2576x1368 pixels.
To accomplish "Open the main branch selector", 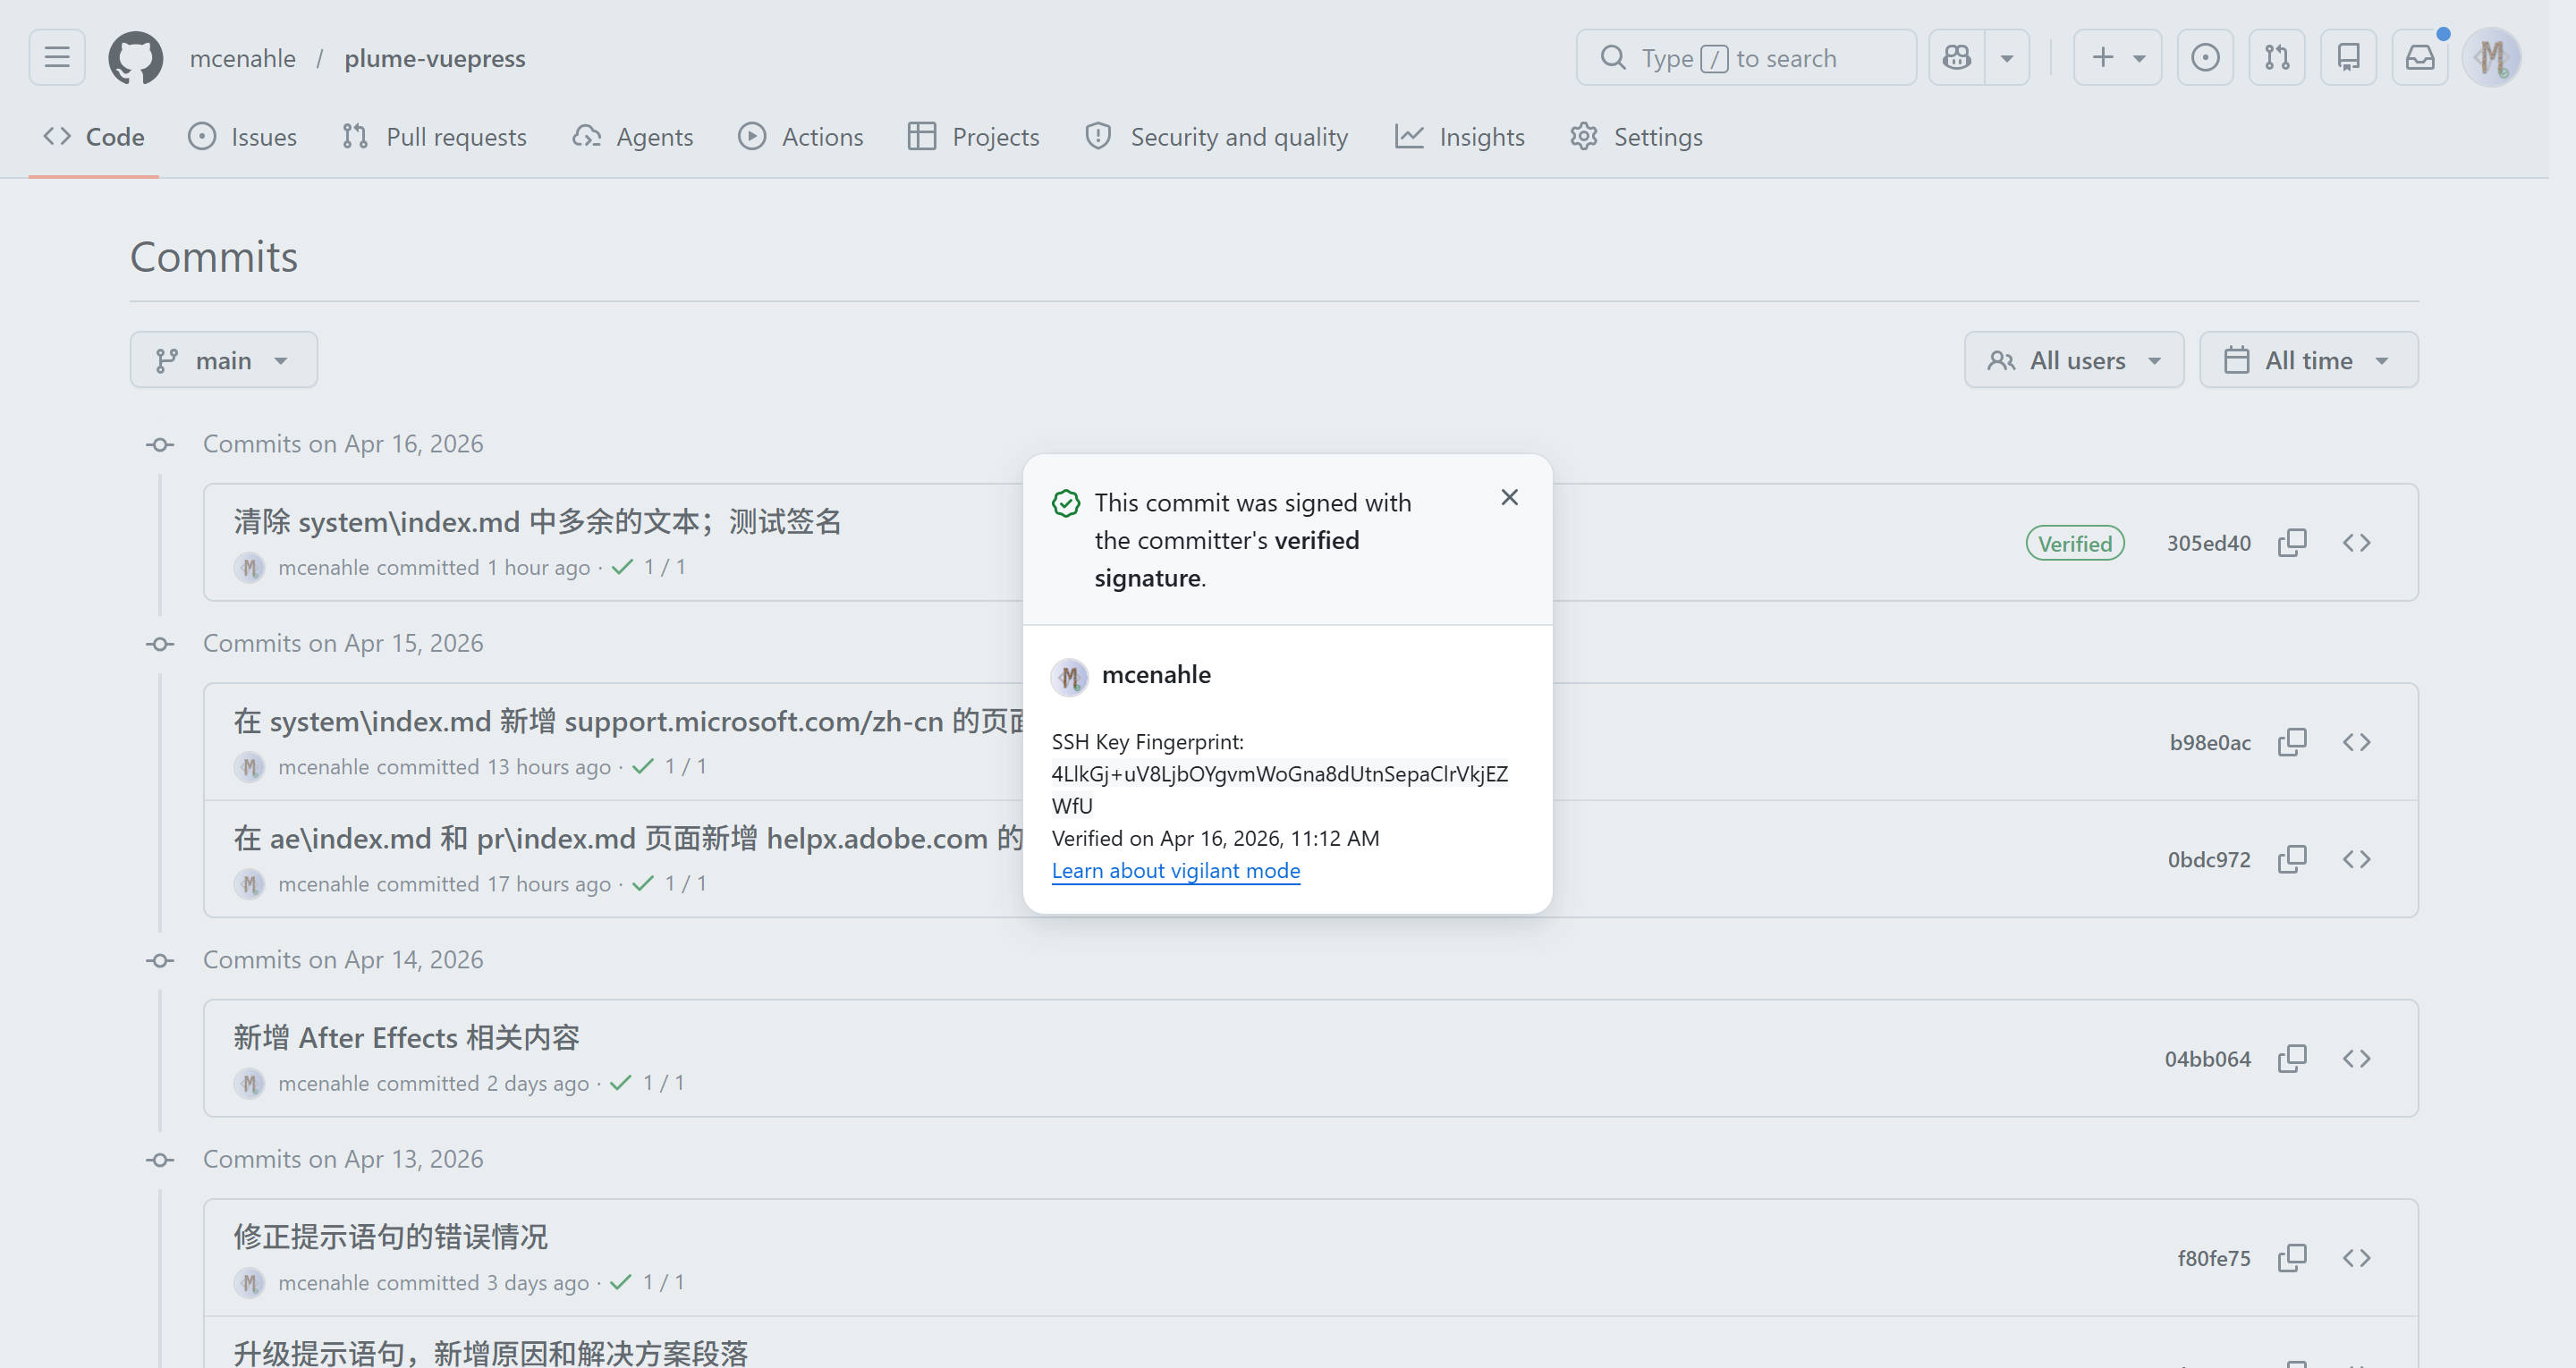I will point(224,359).
